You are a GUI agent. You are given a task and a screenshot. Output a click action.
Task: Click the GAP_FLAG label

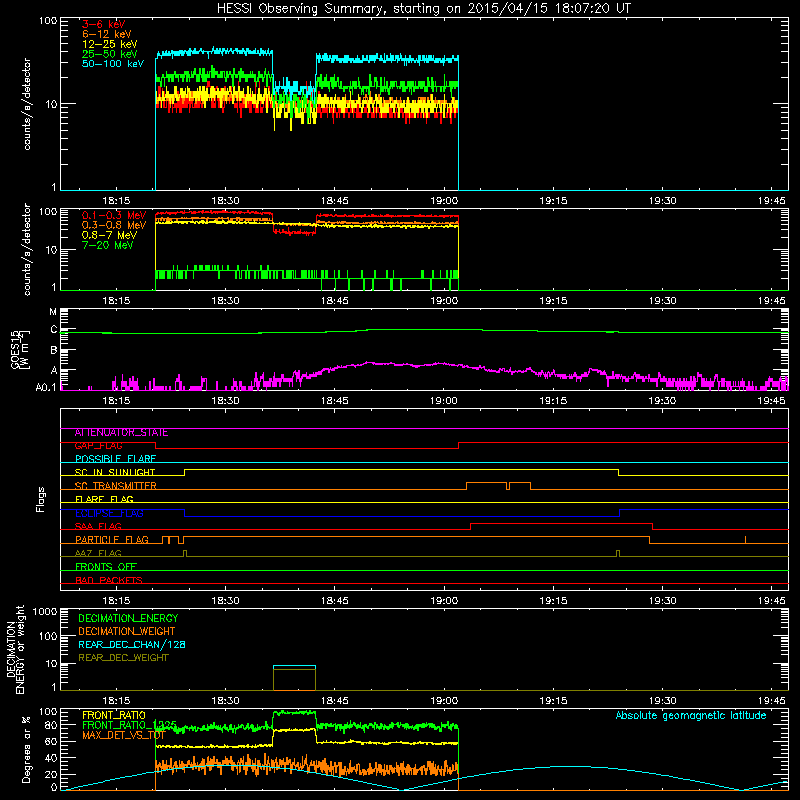99,446
